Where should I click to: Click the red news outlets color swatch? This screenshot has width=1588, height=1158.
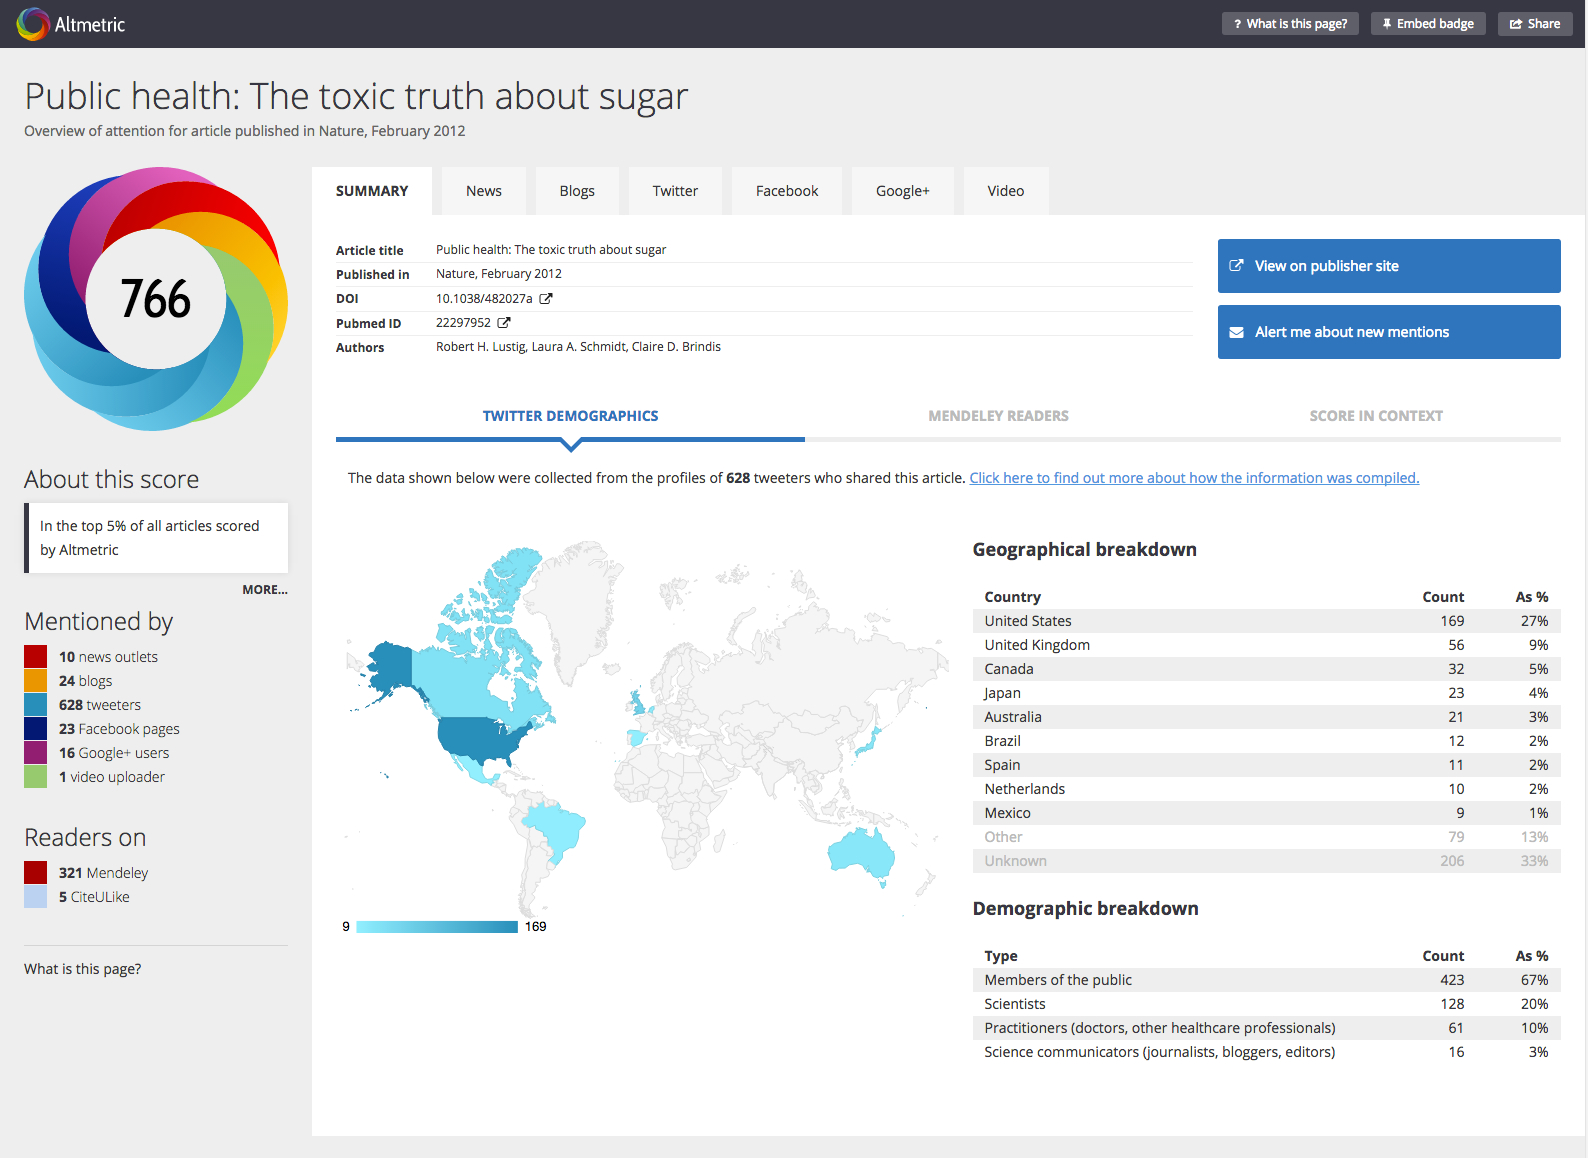35,656
